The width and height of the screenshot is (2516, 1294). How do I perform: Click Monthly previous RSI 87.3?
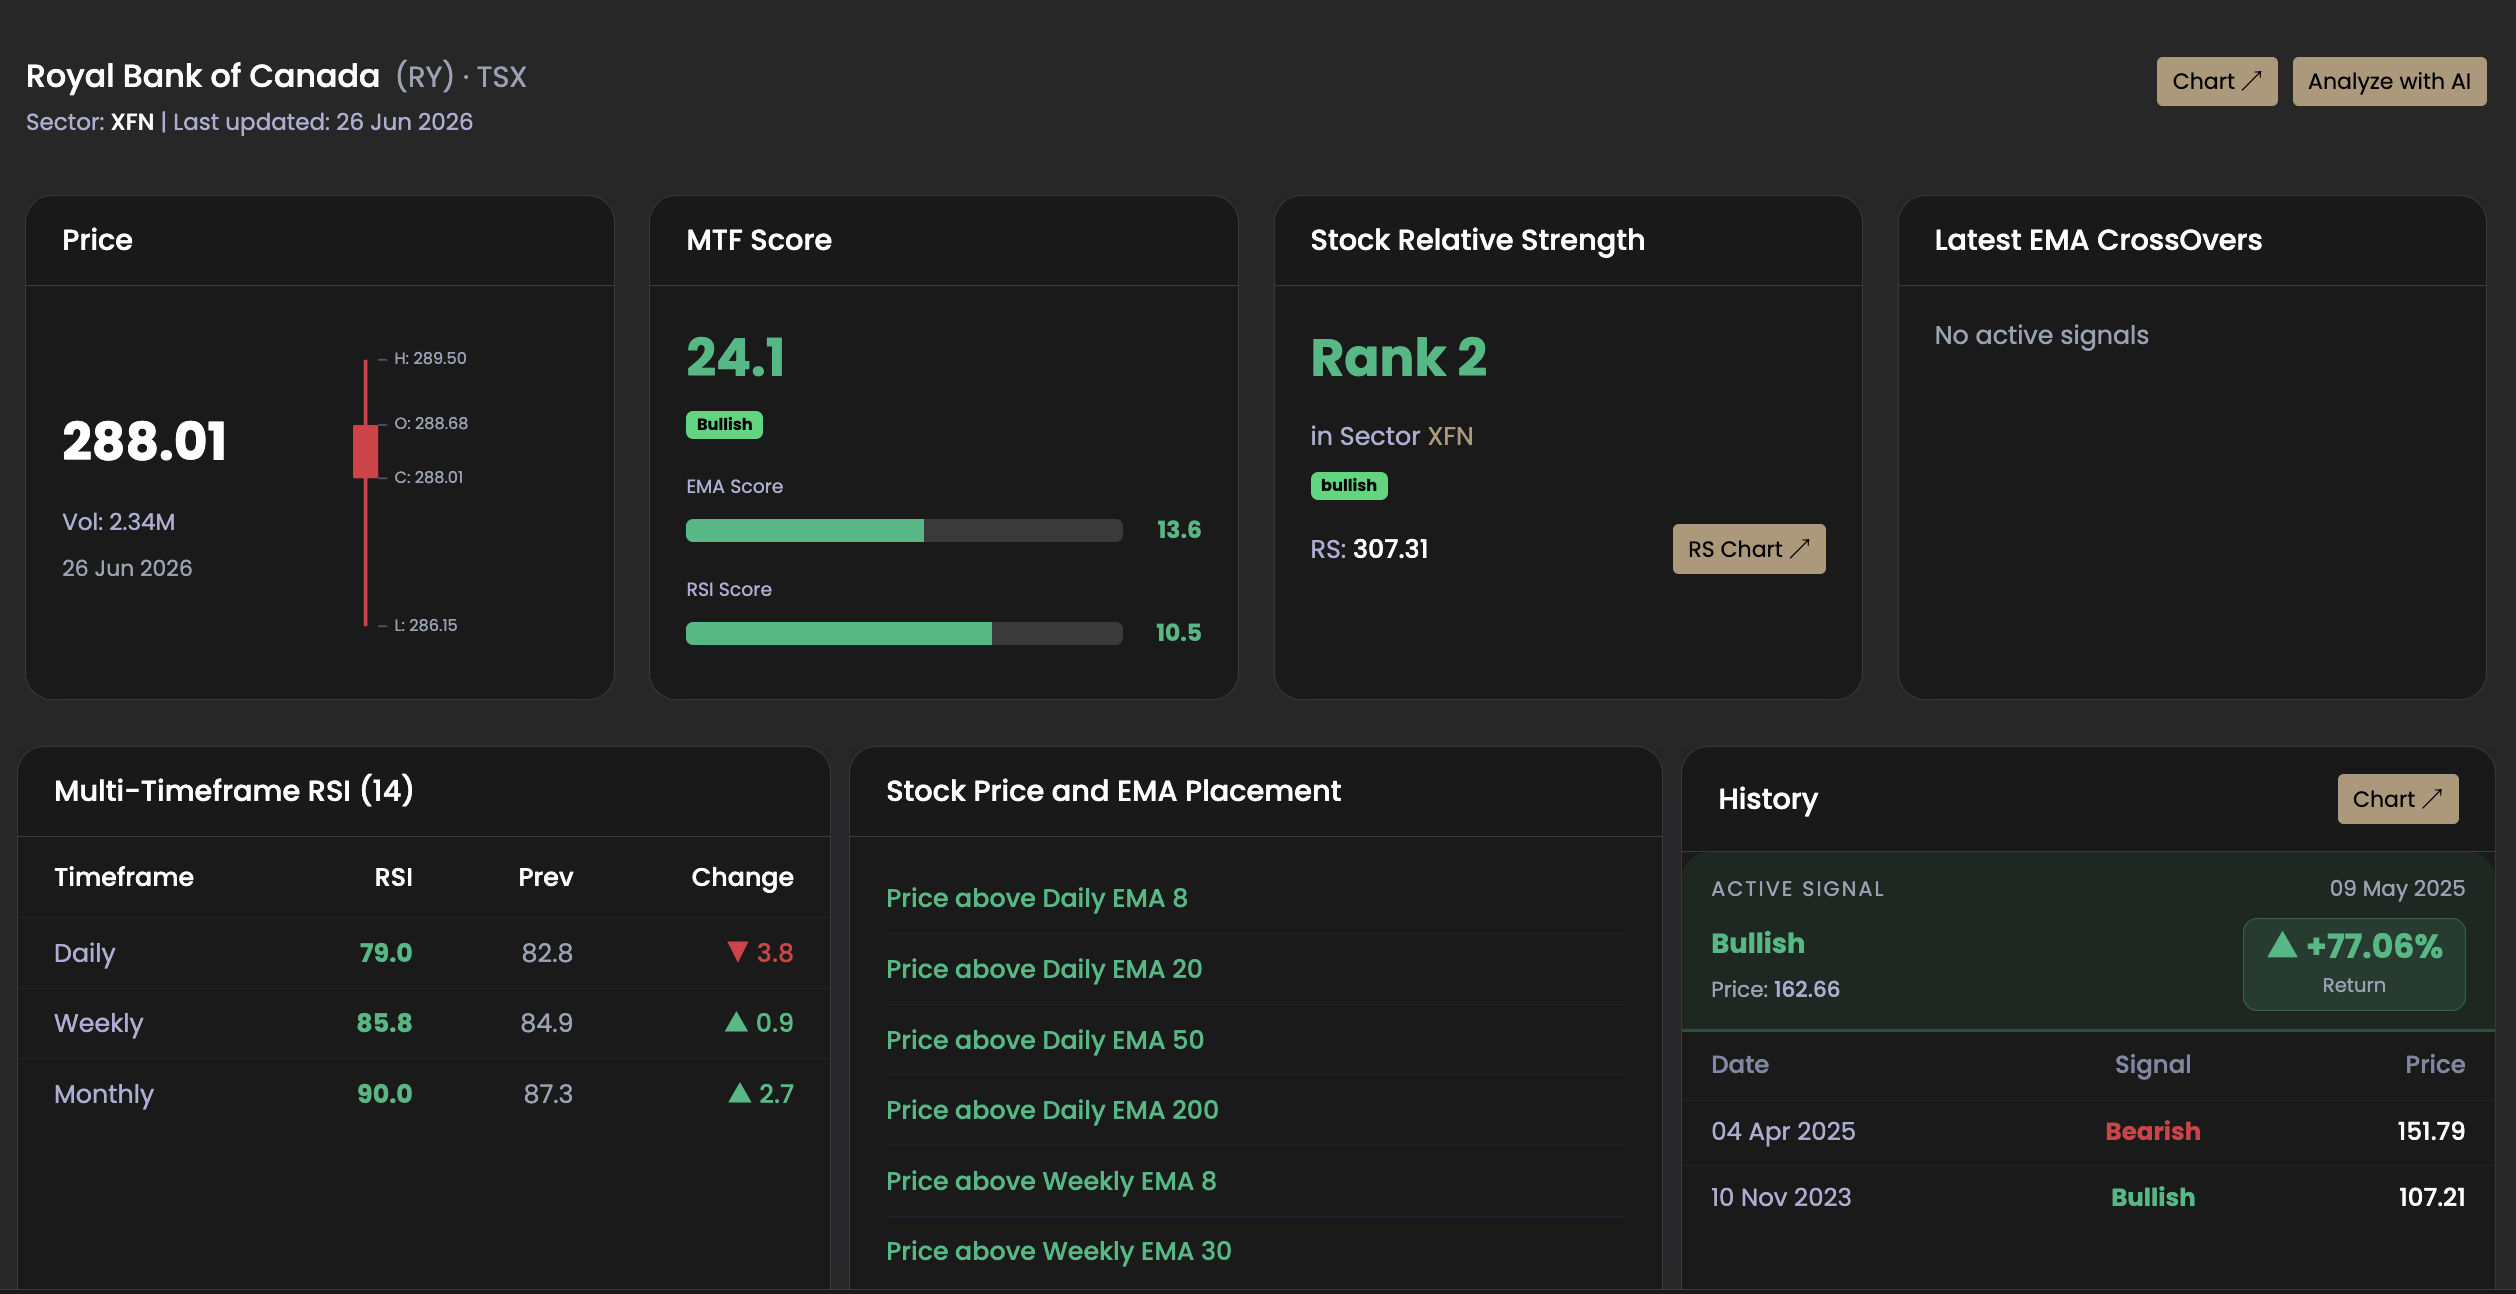[x=548, y=1094]
